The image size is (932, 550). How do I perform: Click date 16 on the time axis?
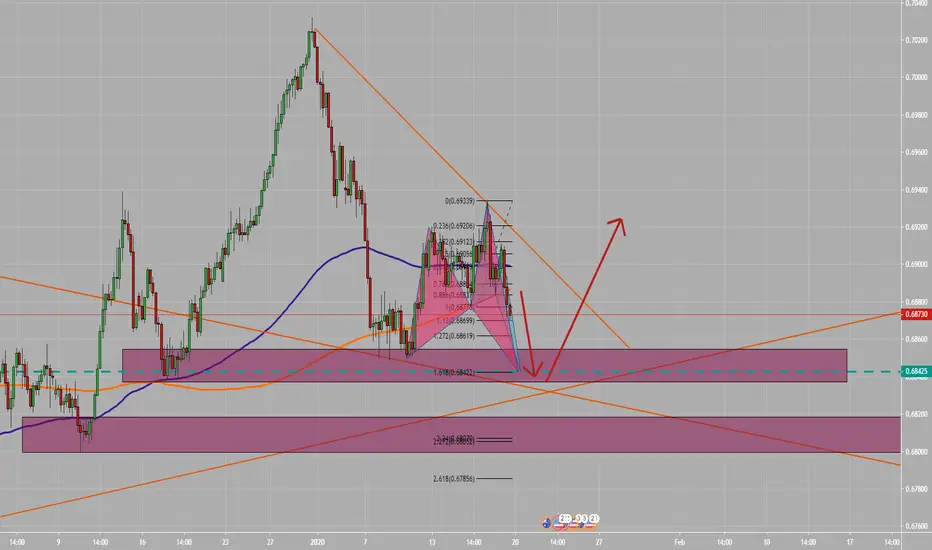coord(142,542)
